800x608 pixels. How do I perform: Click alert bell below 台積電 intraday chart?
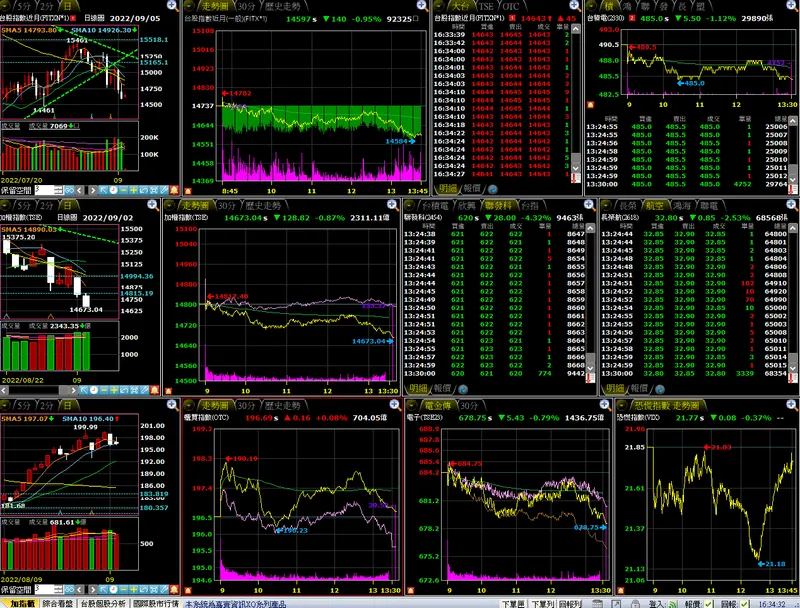590,105
